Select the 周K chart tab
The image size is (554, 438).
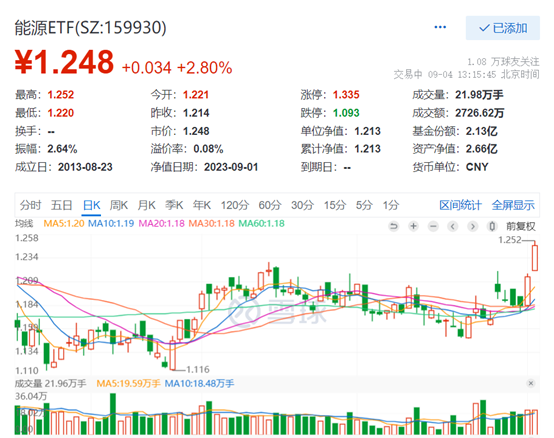(x=119, y=205)
